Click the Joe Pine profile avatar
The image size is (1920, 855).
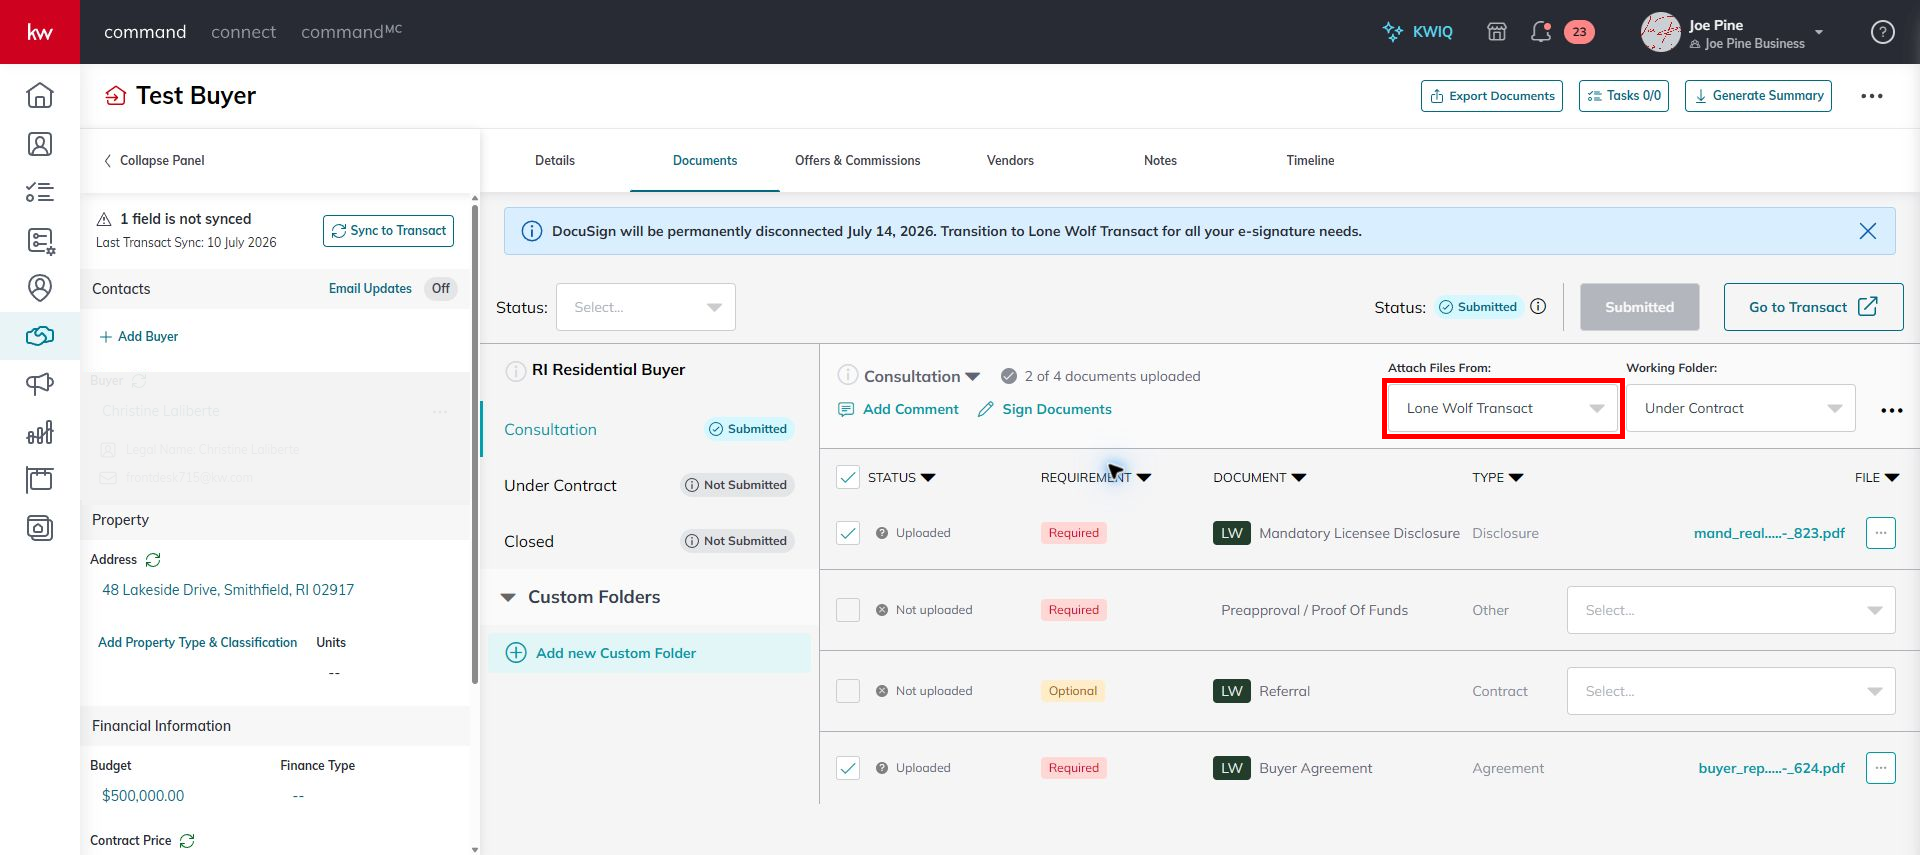click(1660, 32)
